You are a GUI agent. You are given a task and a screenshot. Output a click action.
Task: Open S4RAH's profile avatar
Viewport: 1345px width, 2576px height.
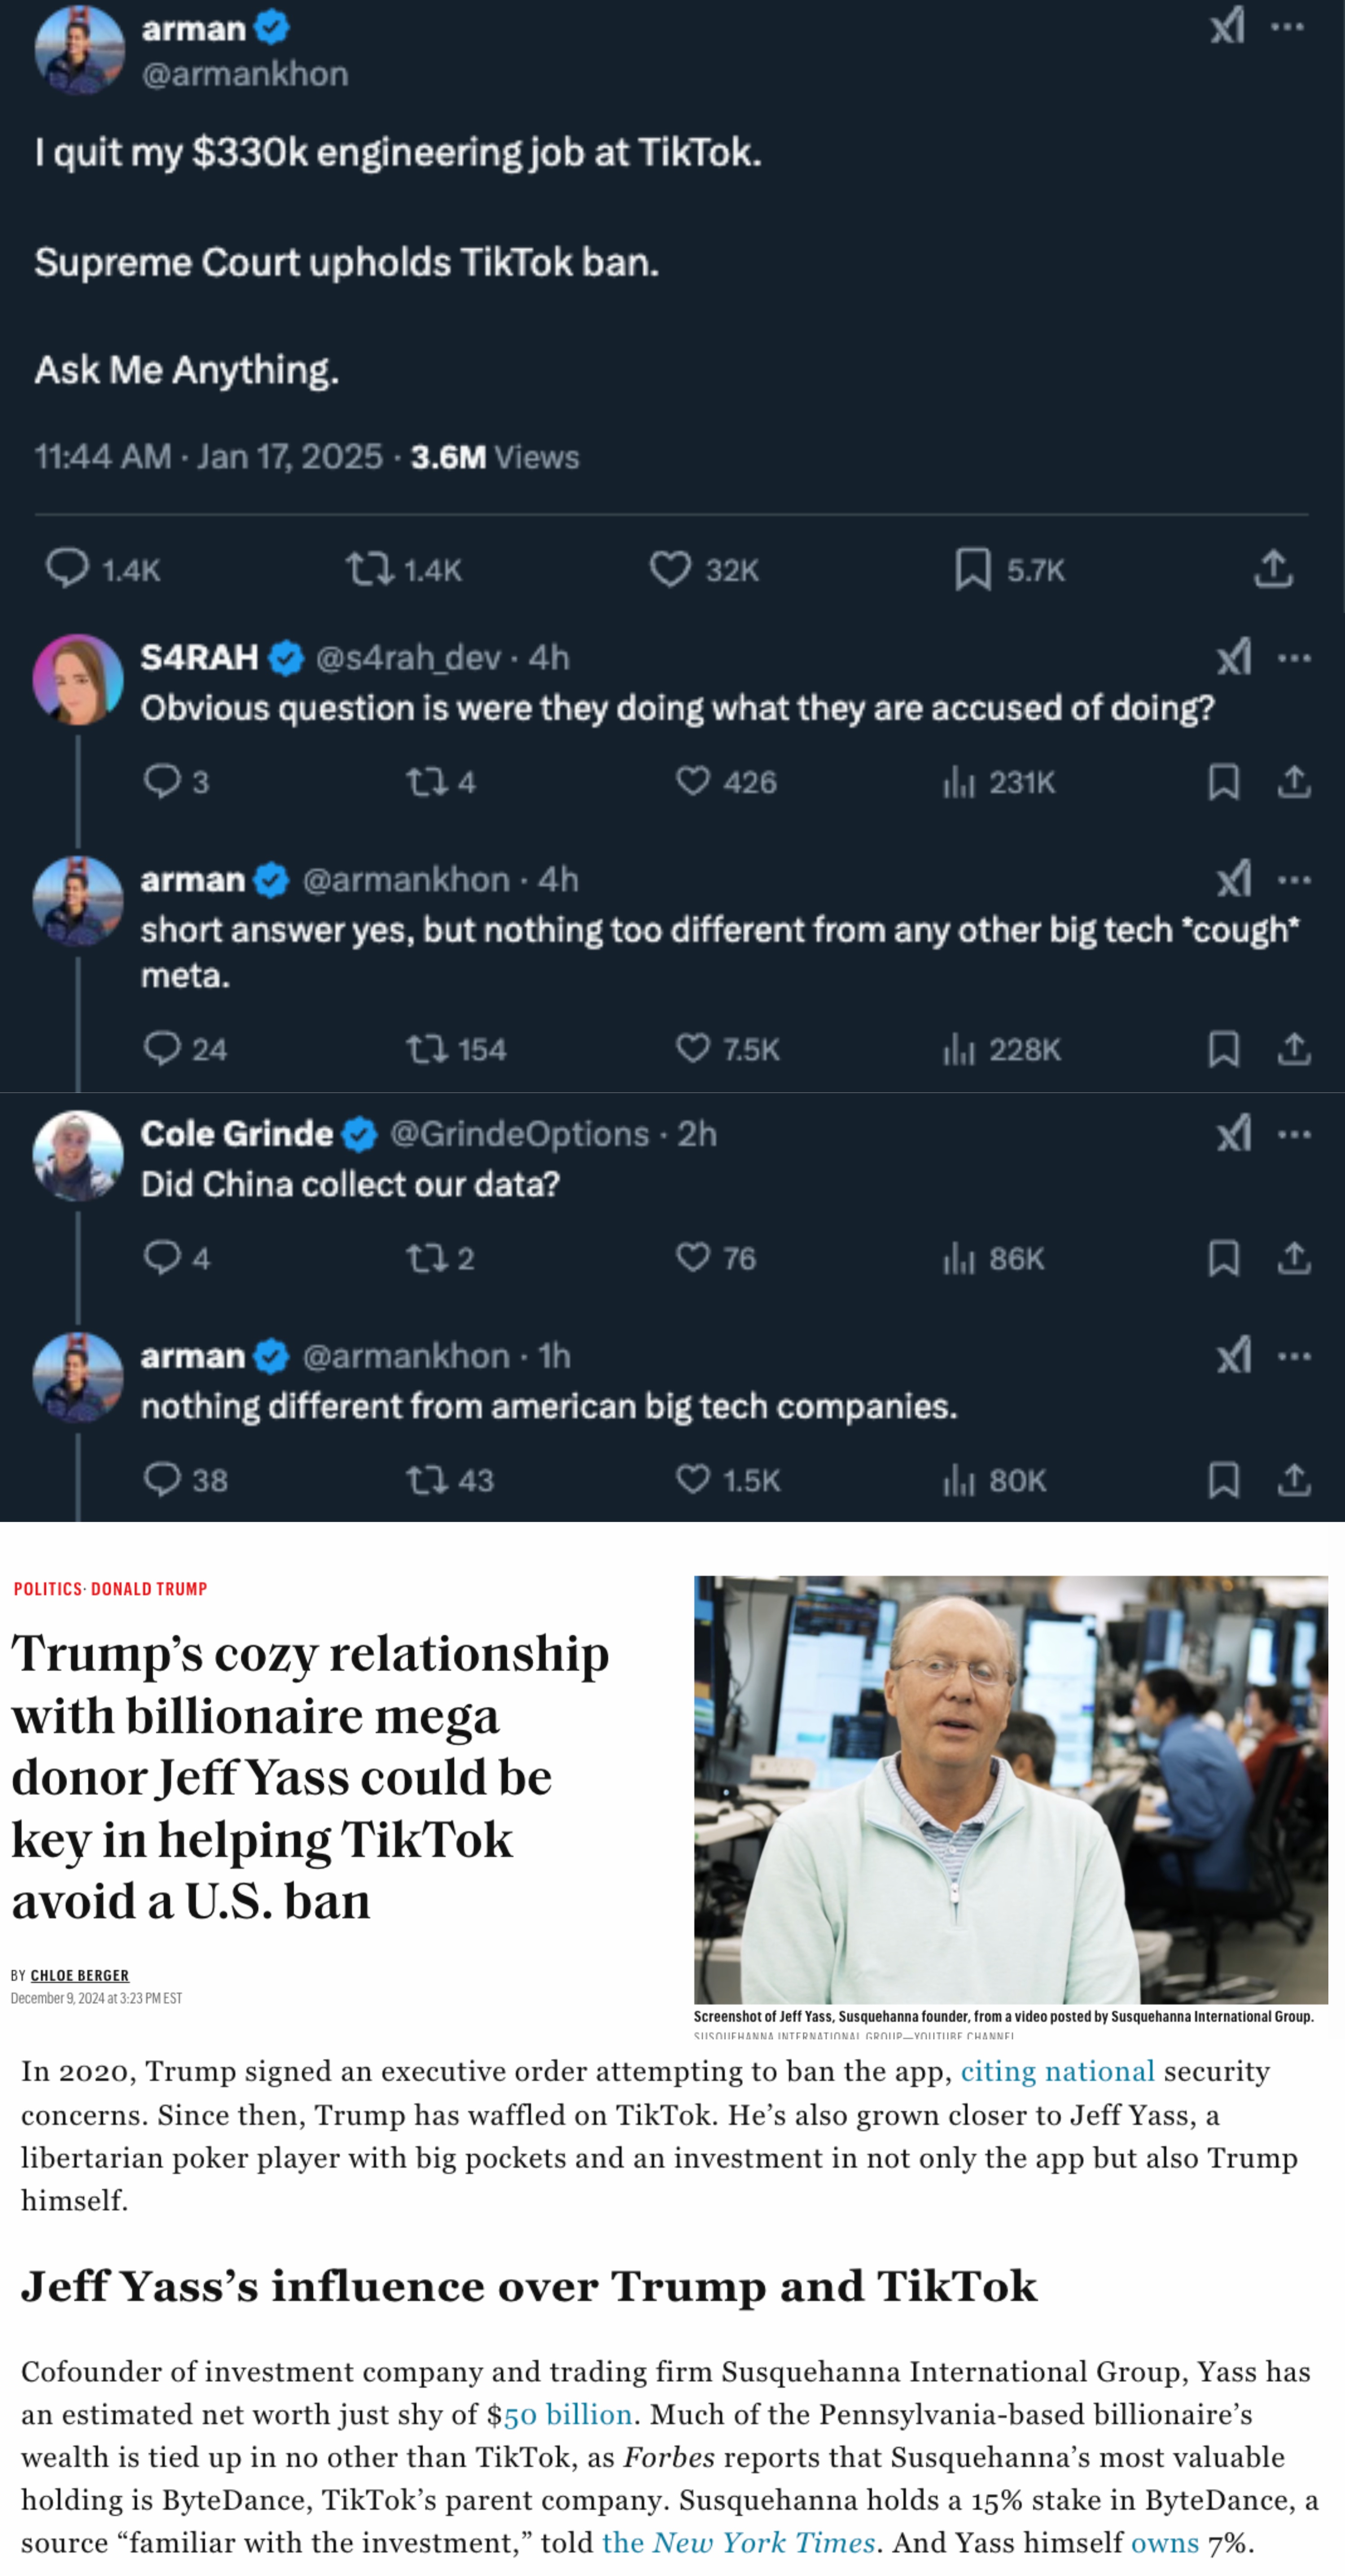point(78,679)
